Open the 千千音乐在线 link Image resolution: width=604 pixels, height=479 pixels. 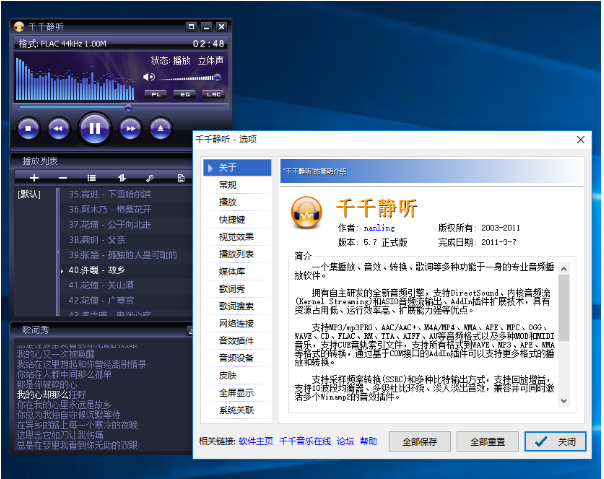click(x=305, y=441)
